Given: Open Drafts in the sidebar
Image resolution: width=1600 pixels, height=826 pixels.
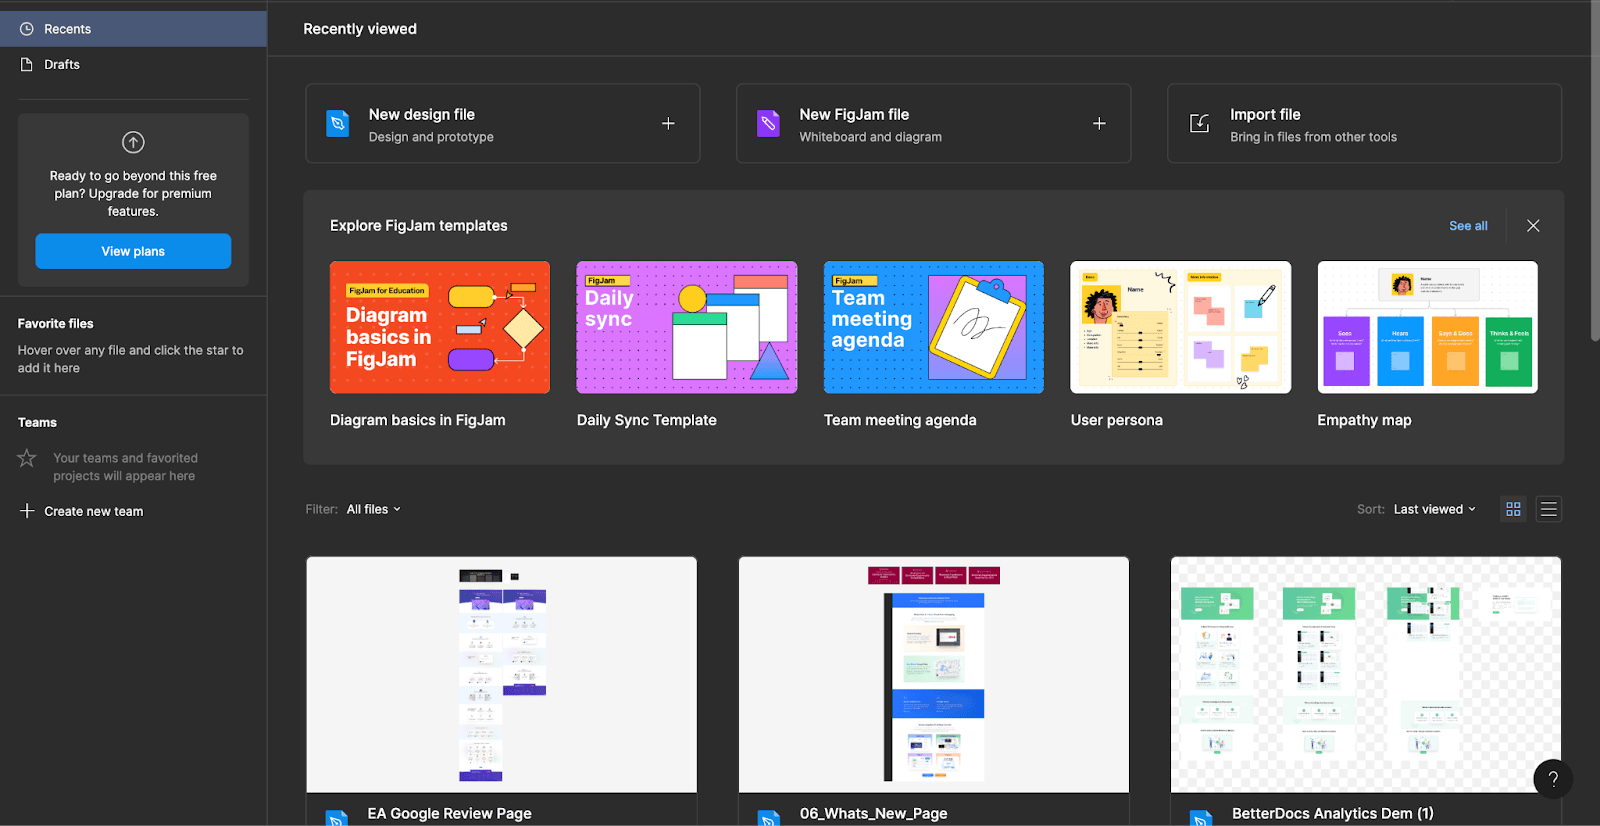Looking at the screenshot, I should pos(133,64).
